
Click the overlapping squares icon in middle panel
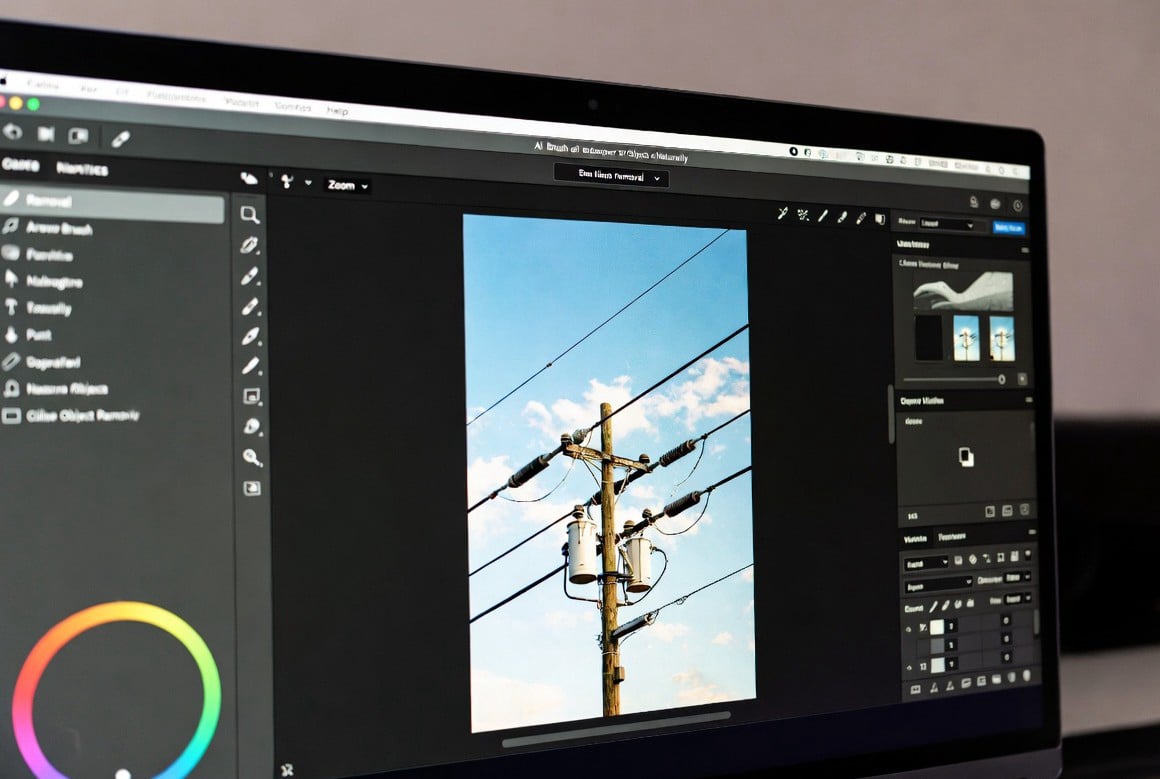[966, 457]
